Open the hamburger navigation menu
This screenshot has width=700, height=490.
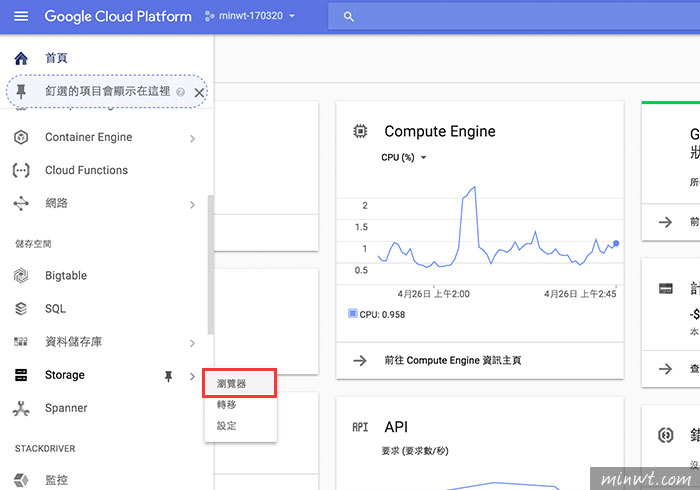[21, 17]
